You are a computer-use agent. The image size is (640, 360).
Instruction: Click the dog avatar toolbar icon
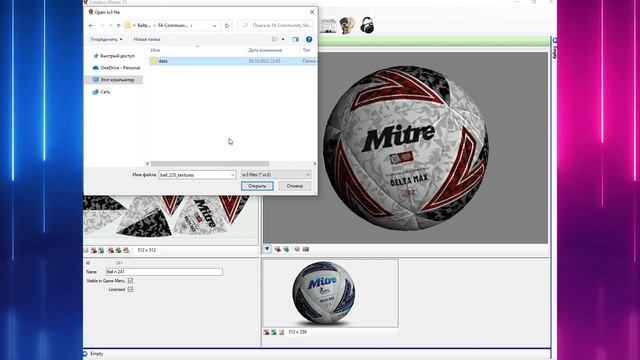tap(347, 25)
